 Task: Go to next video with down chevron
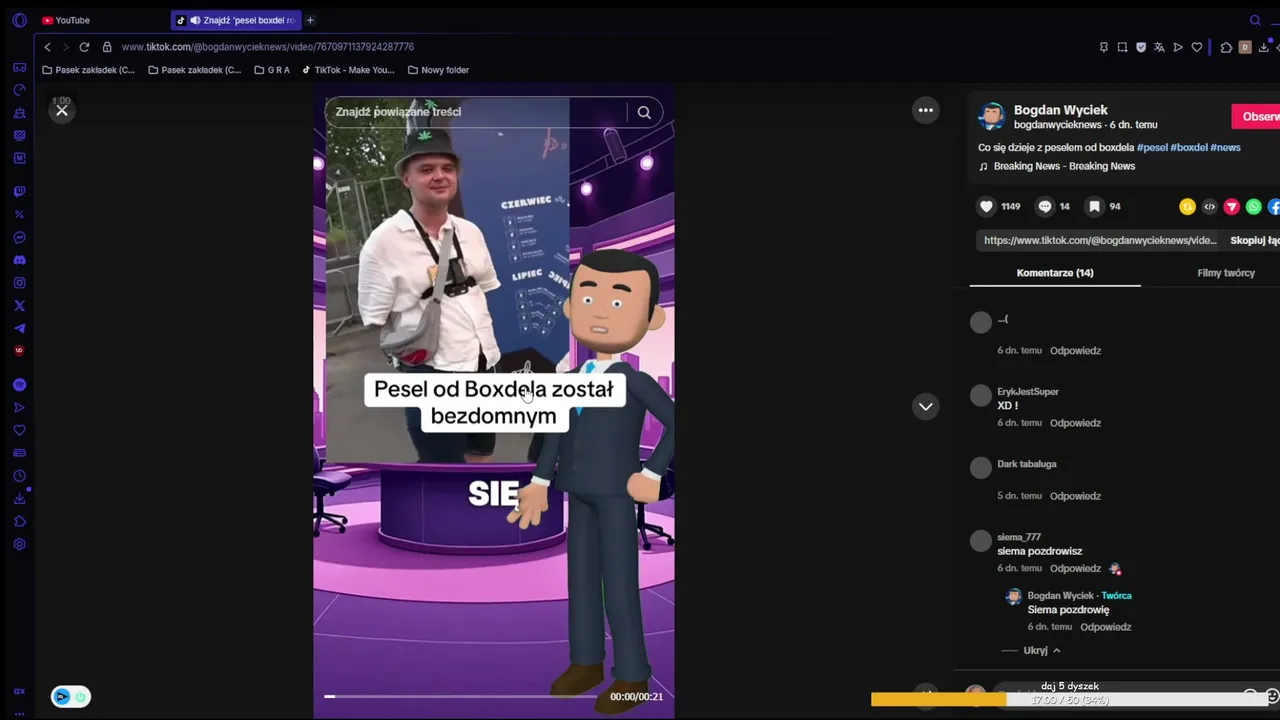pos(926,406)
